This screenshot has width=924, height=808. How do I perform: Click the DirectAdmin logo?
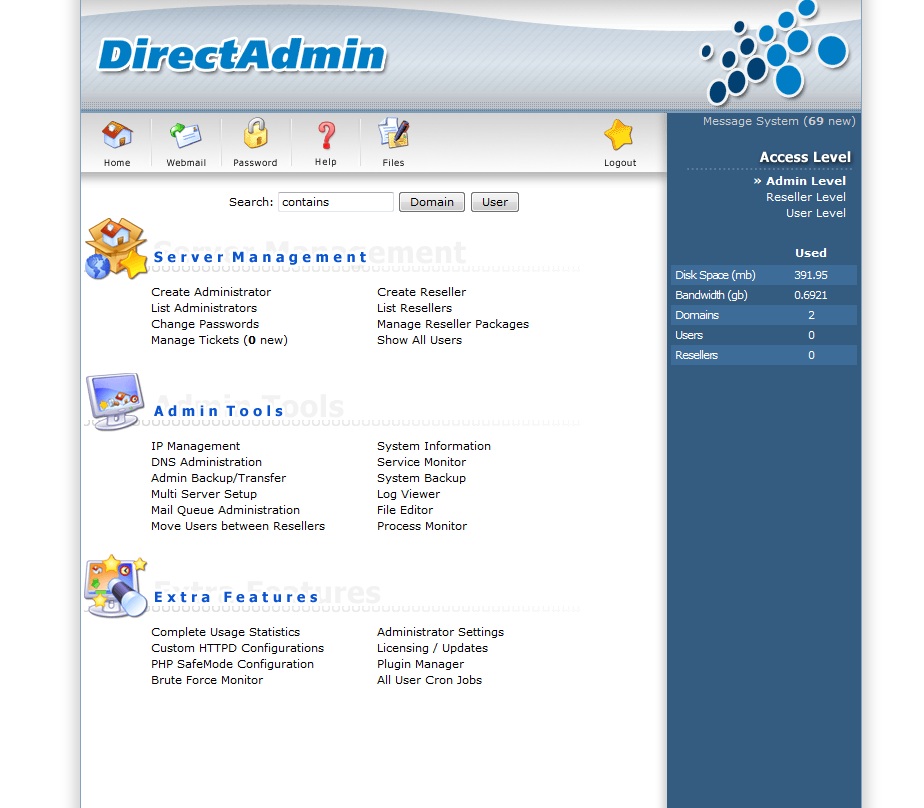[x=242, y=55]
